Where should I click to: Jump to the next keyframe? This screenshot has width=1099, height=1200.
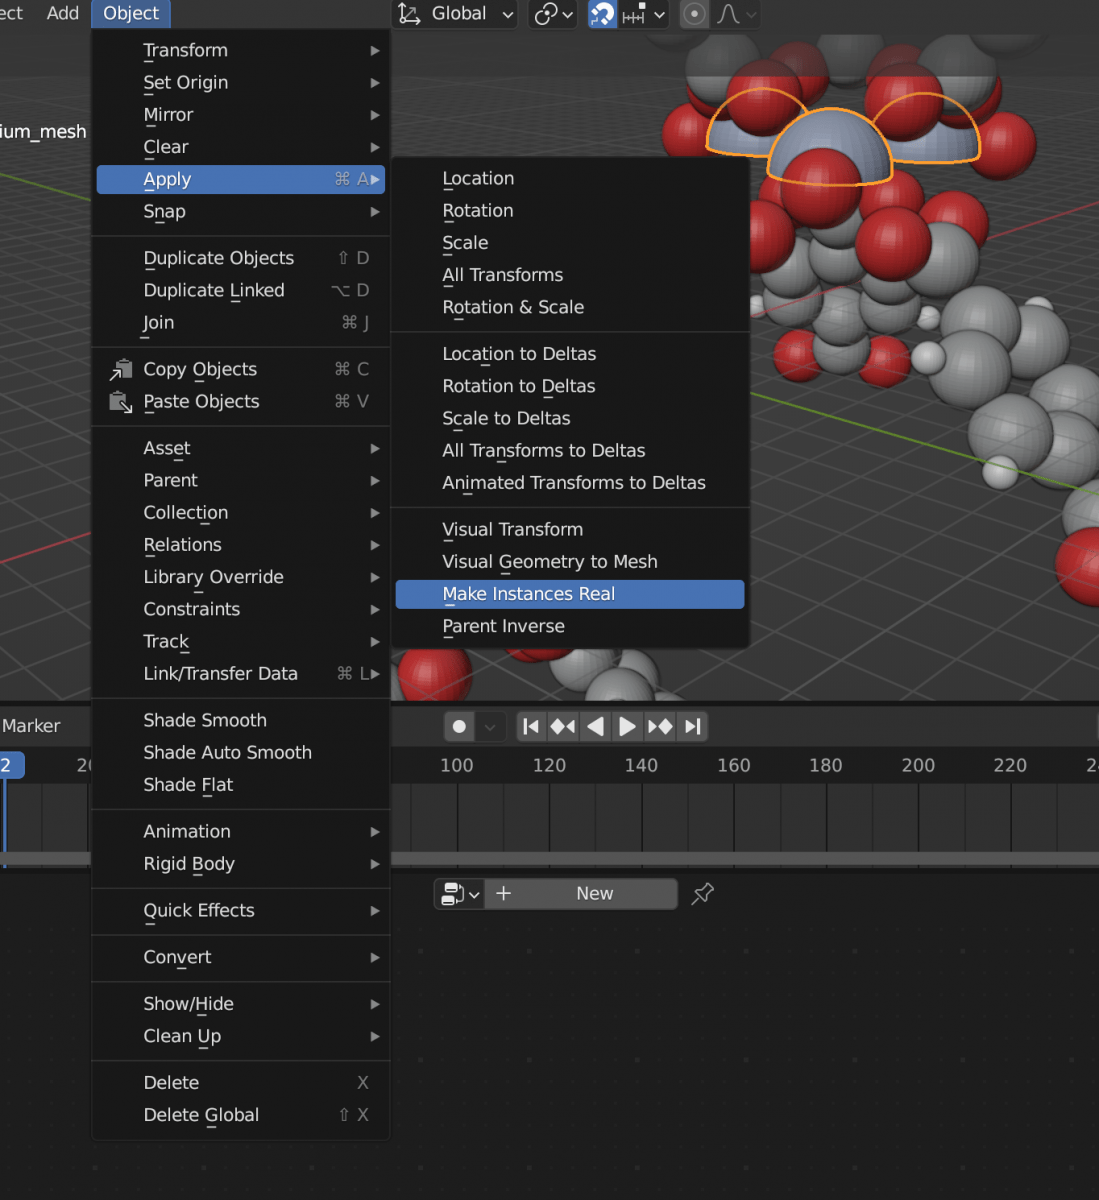(x=660, y=727)
